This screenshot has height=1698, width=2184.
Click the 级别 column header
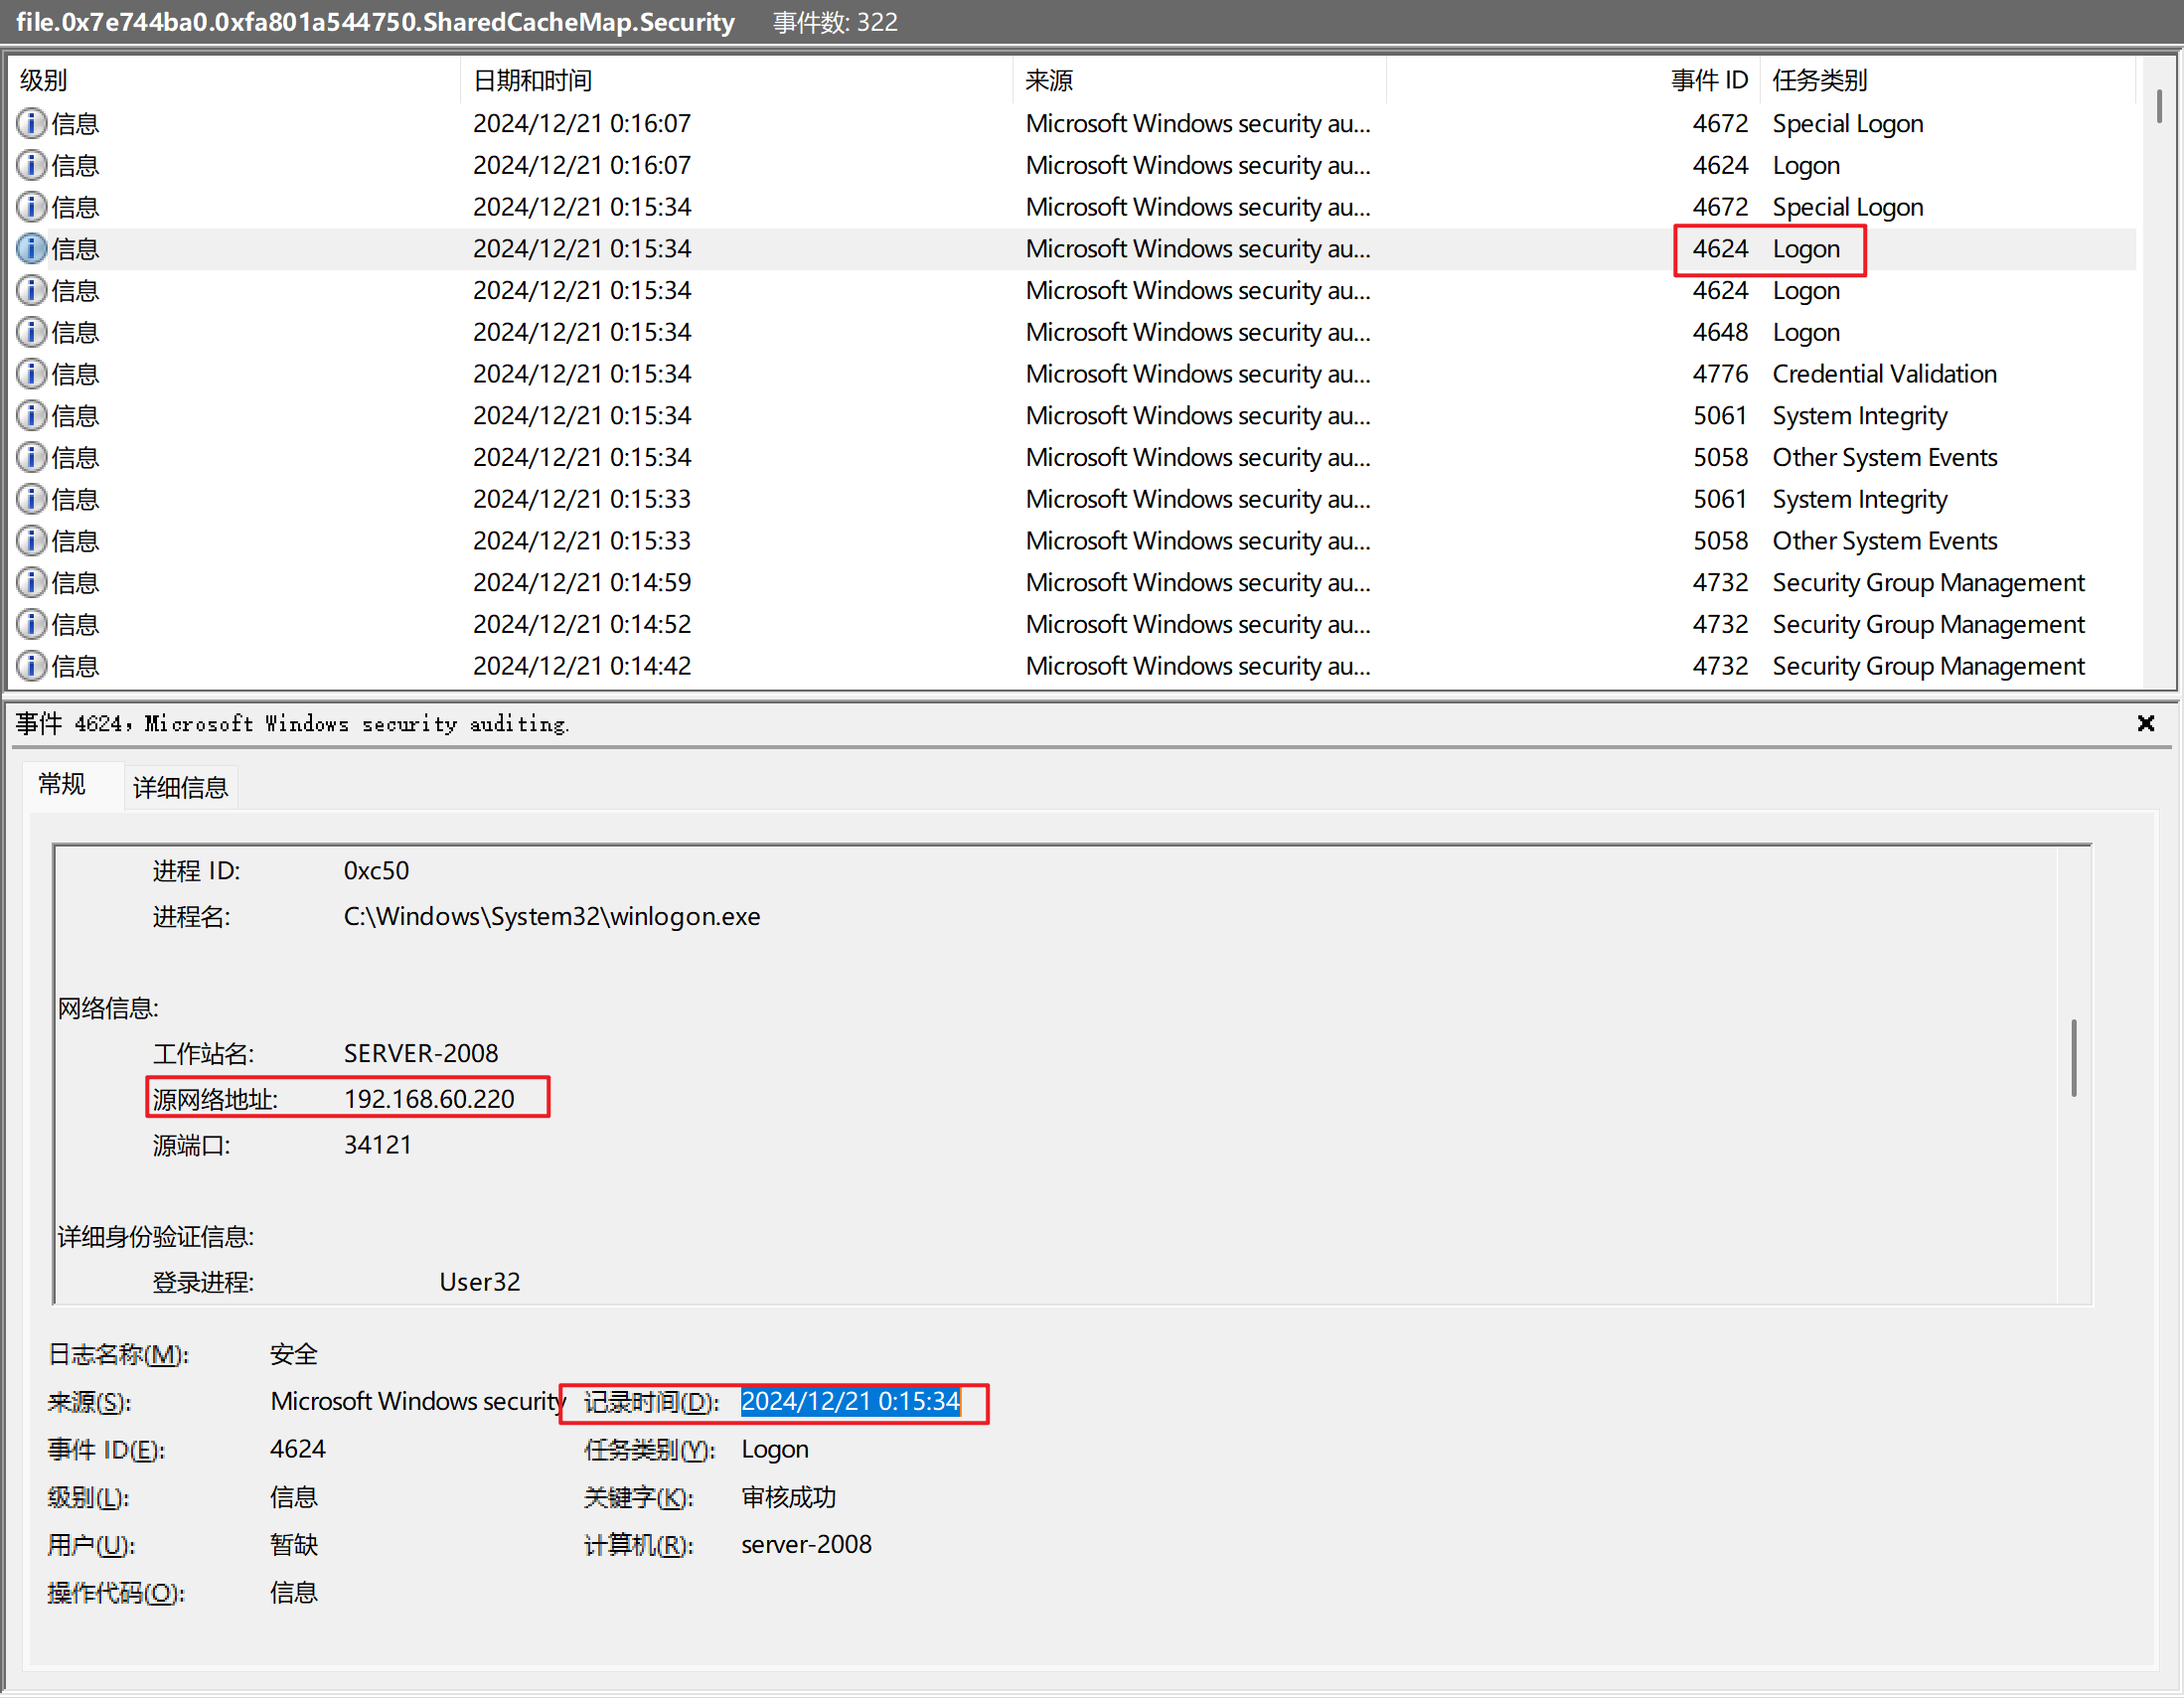pyautogui.click(x=44, y=80)
